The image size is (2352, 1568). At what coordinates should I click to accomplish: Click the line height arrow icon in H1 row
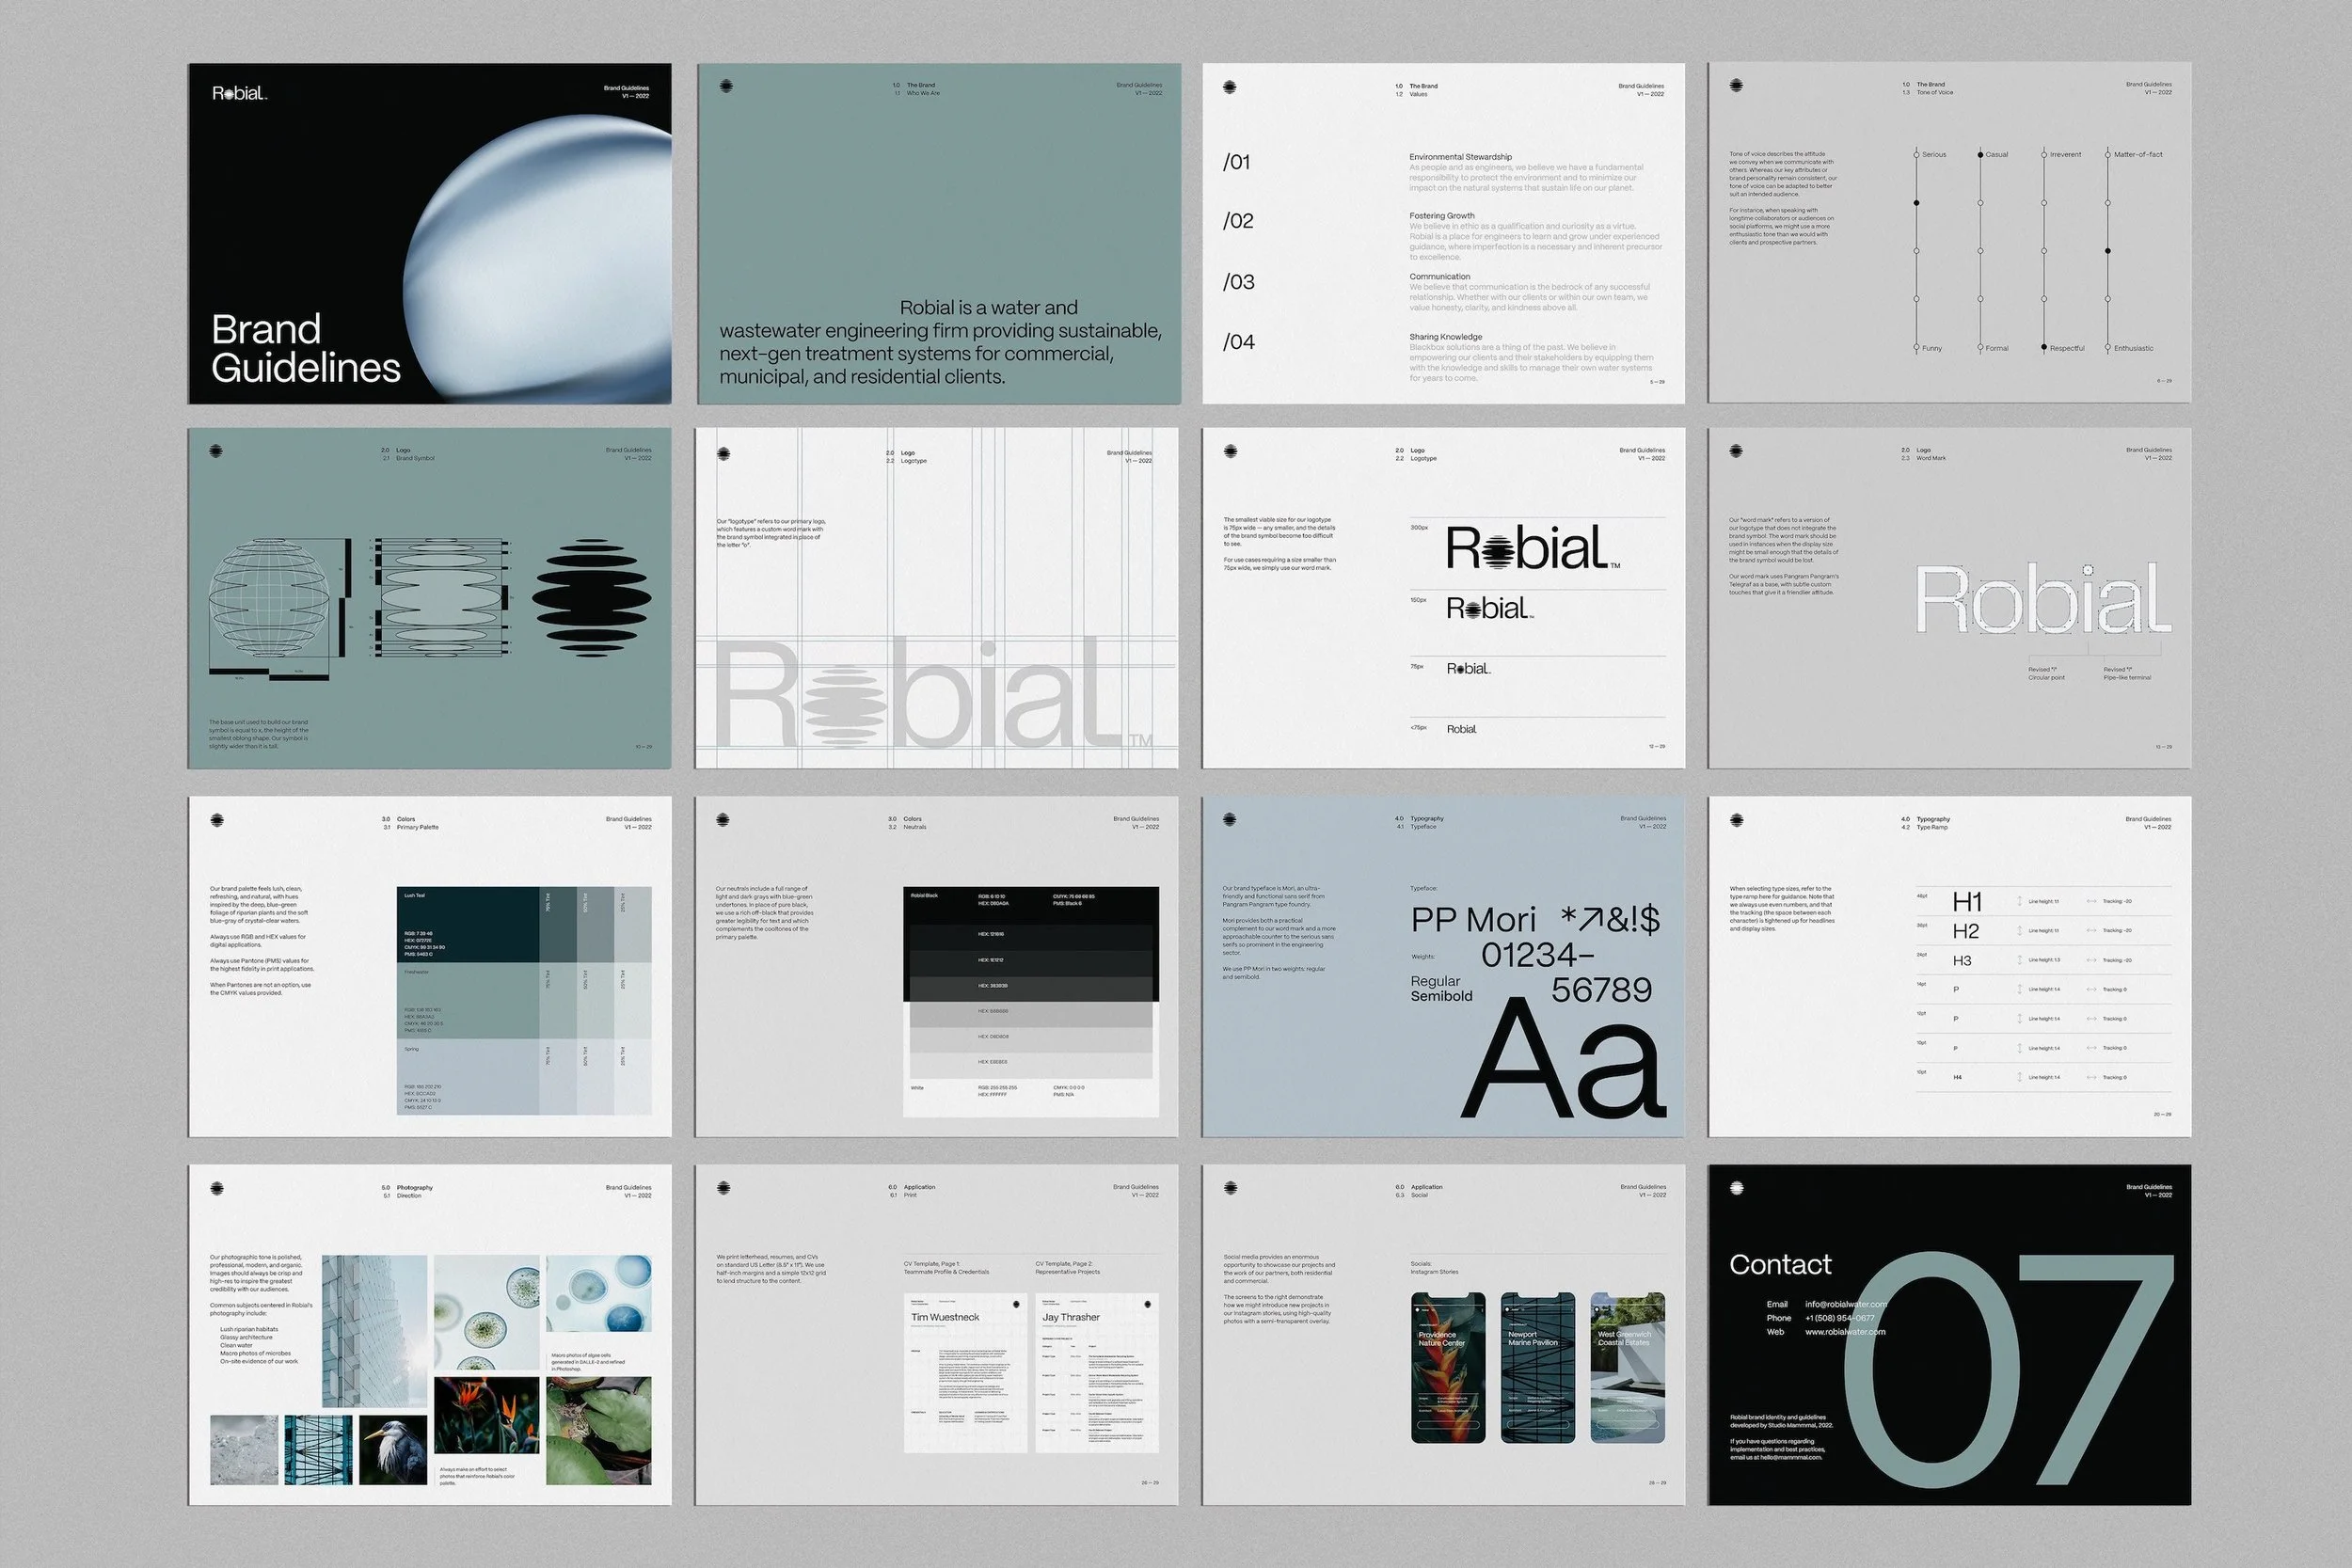(x=2019, y=901)
